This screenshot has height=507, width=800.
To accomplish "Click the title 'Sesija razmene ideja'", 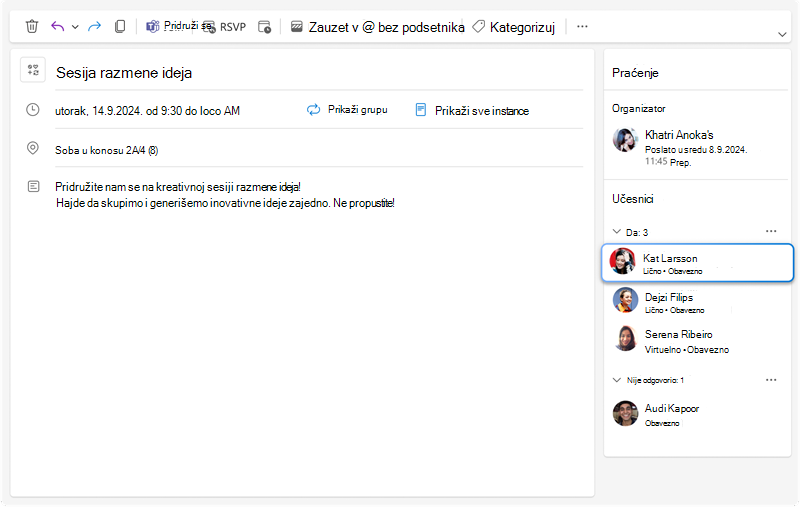I will tap(124, 73).
